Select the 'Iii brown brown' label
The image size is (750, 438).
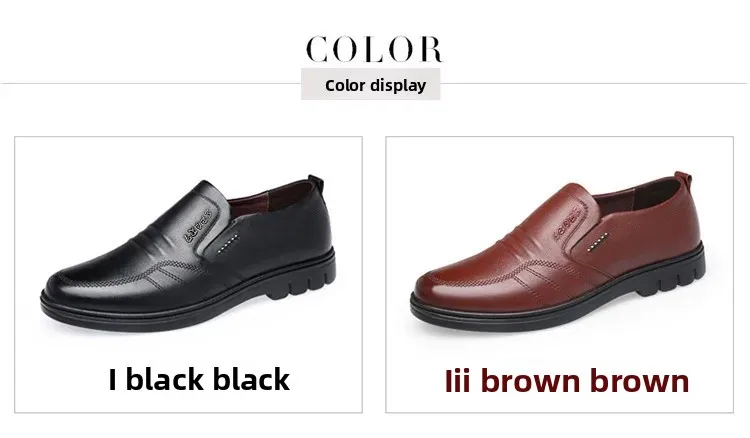click(567, 381)
